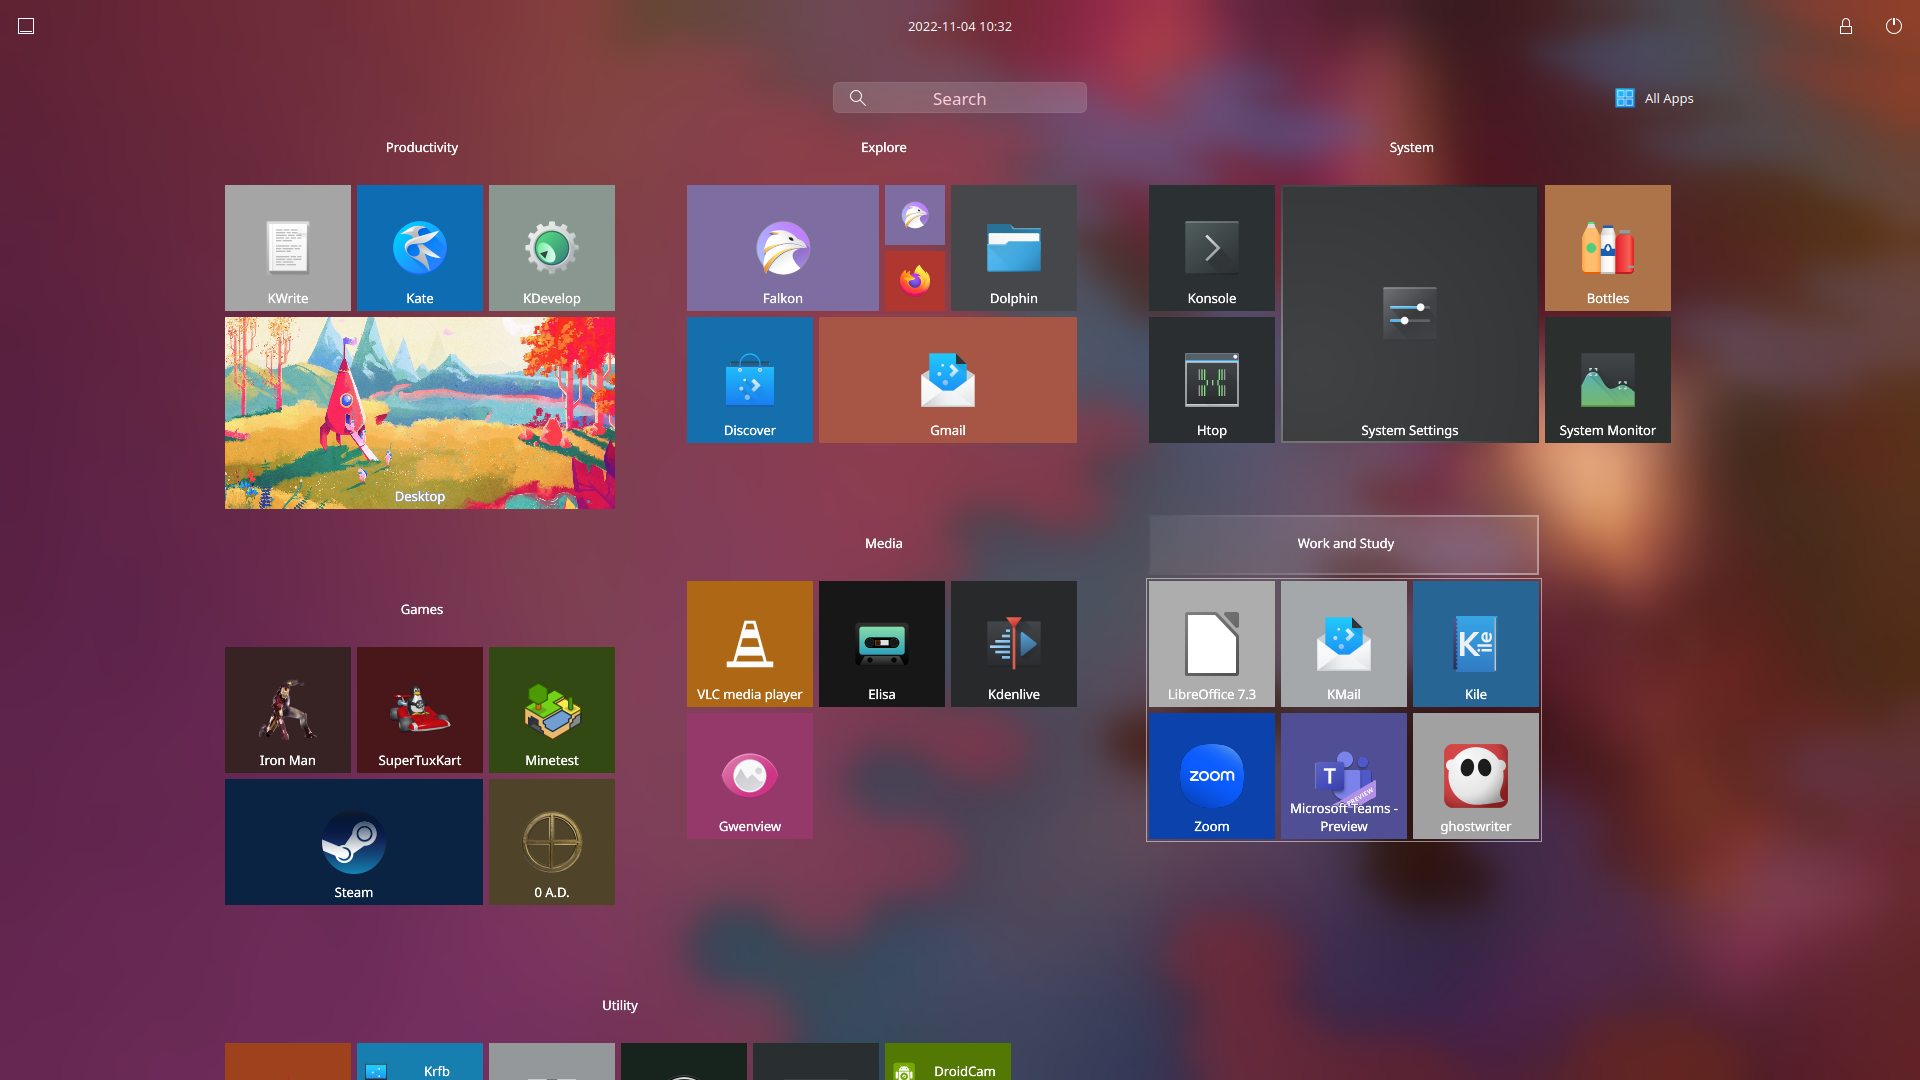Click the Media group title
Image resolution: width=1920 pixels, height=1080 pixels.
884,543
